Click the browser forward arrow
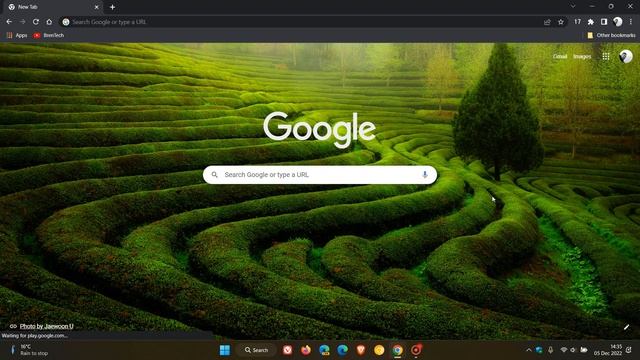Viewport: 640px width, 360px height. click(x=22, y=22)
